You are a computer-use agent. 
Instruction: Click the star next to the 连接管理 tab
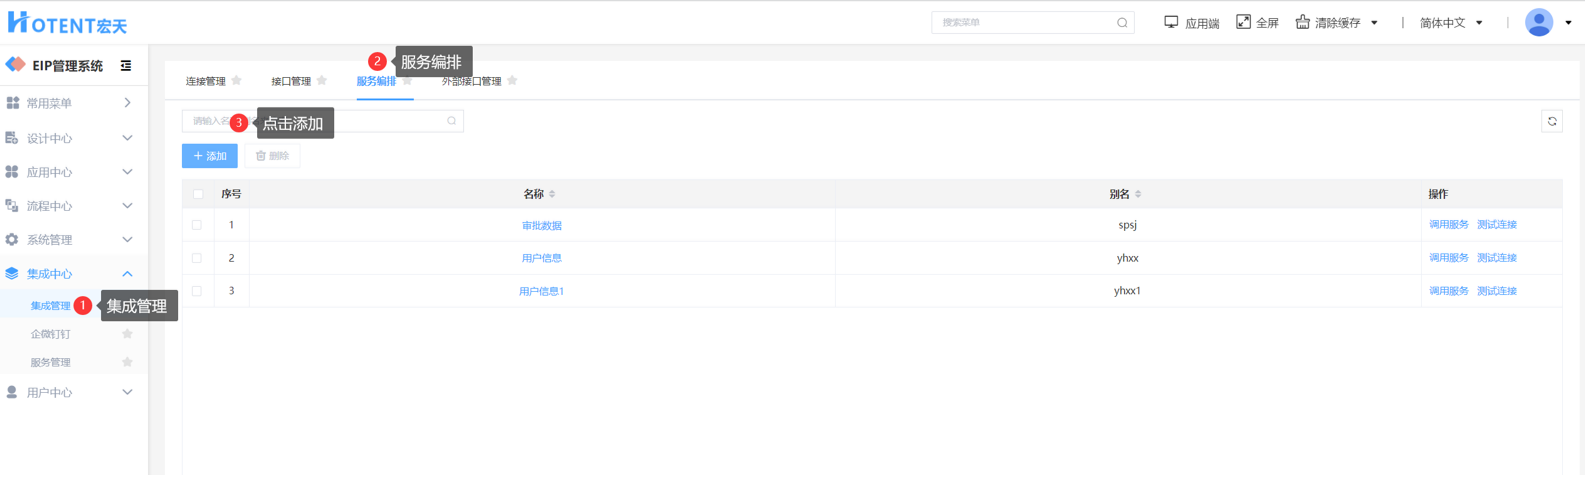(x=237, y=81)
